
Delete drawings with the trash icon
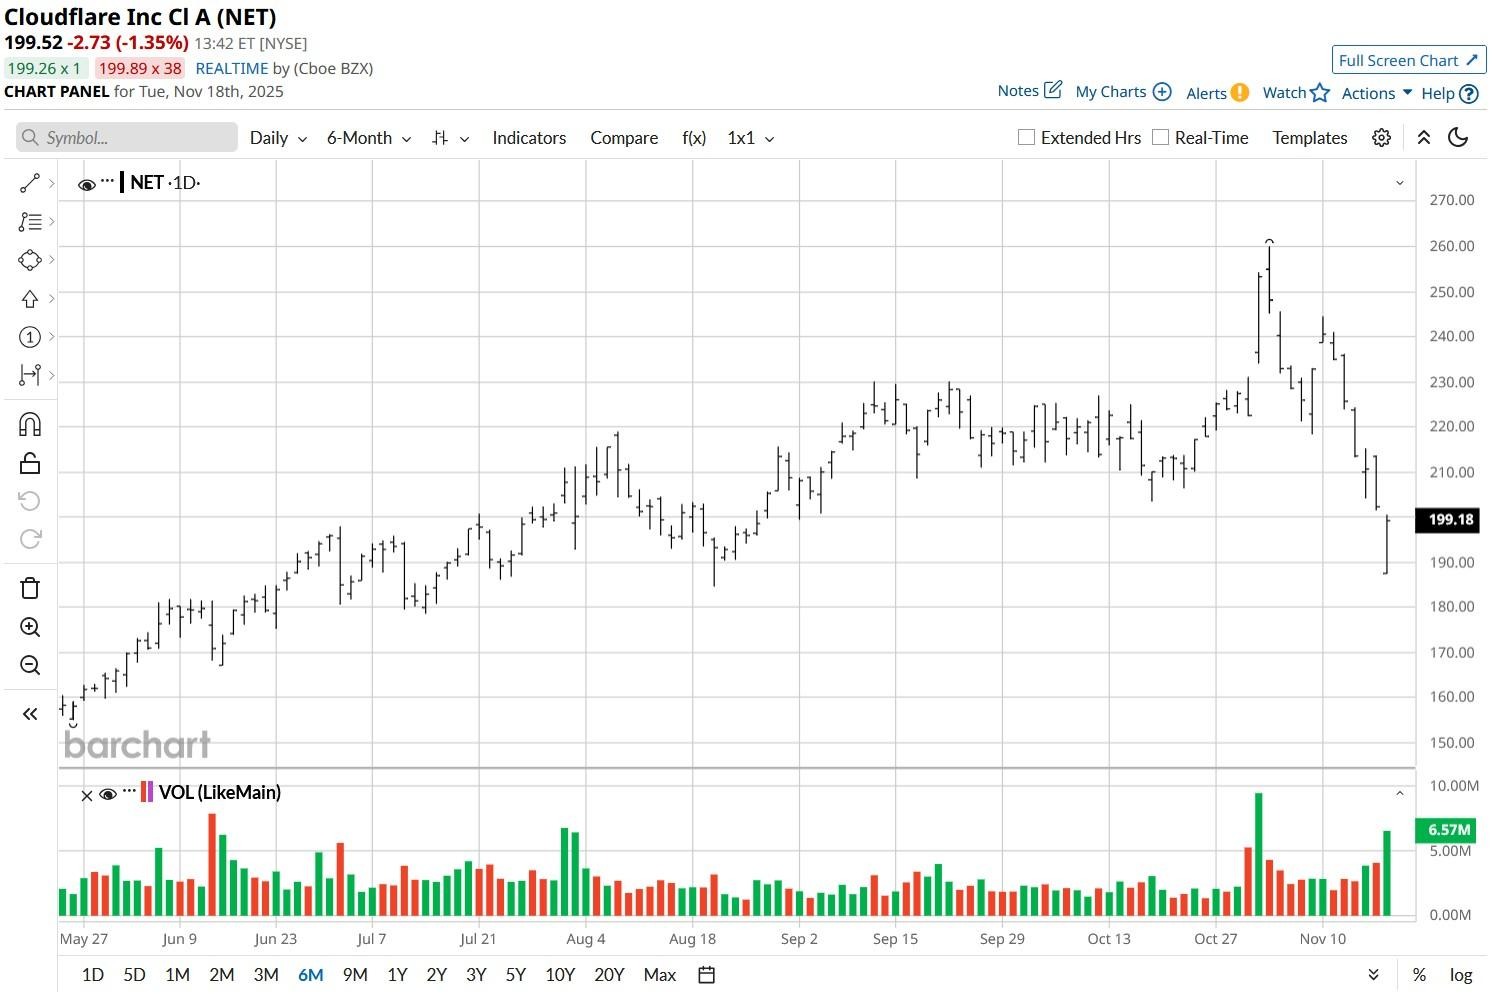coord(30,588)
